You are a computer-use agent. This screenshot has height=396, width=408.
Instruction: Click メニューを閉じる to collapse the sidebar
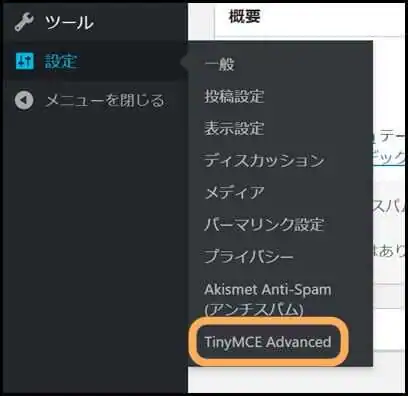(x=105, y=100)
